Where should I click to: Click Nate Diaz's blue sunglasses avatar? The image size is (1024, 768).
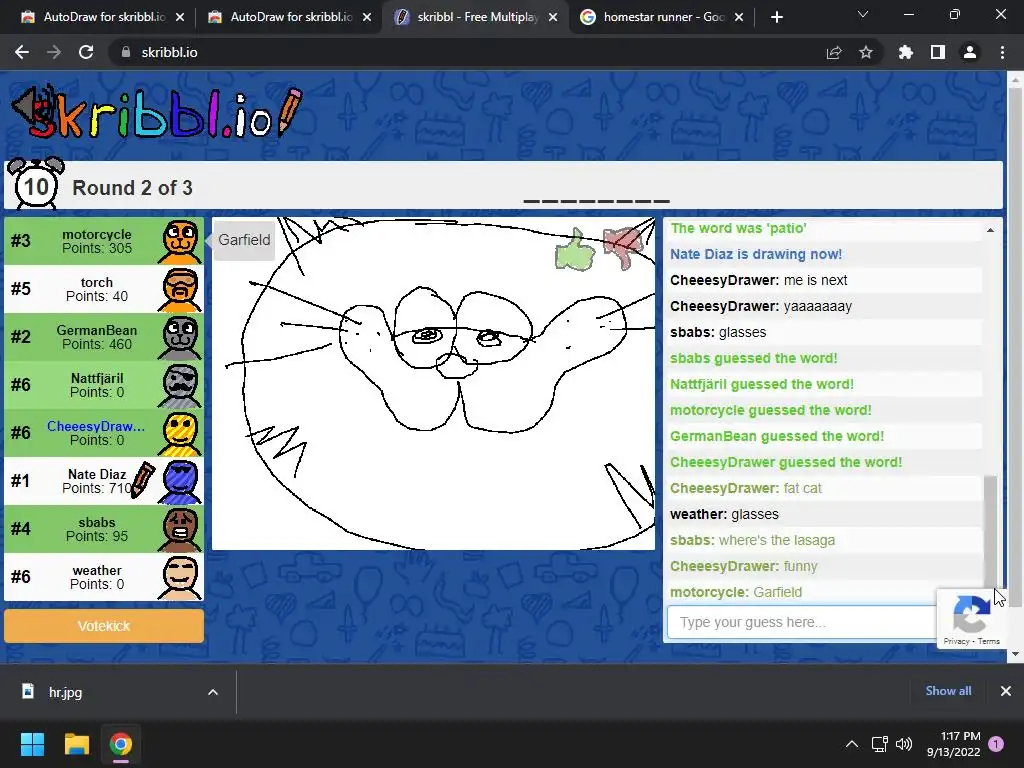(x=180, y=481)
